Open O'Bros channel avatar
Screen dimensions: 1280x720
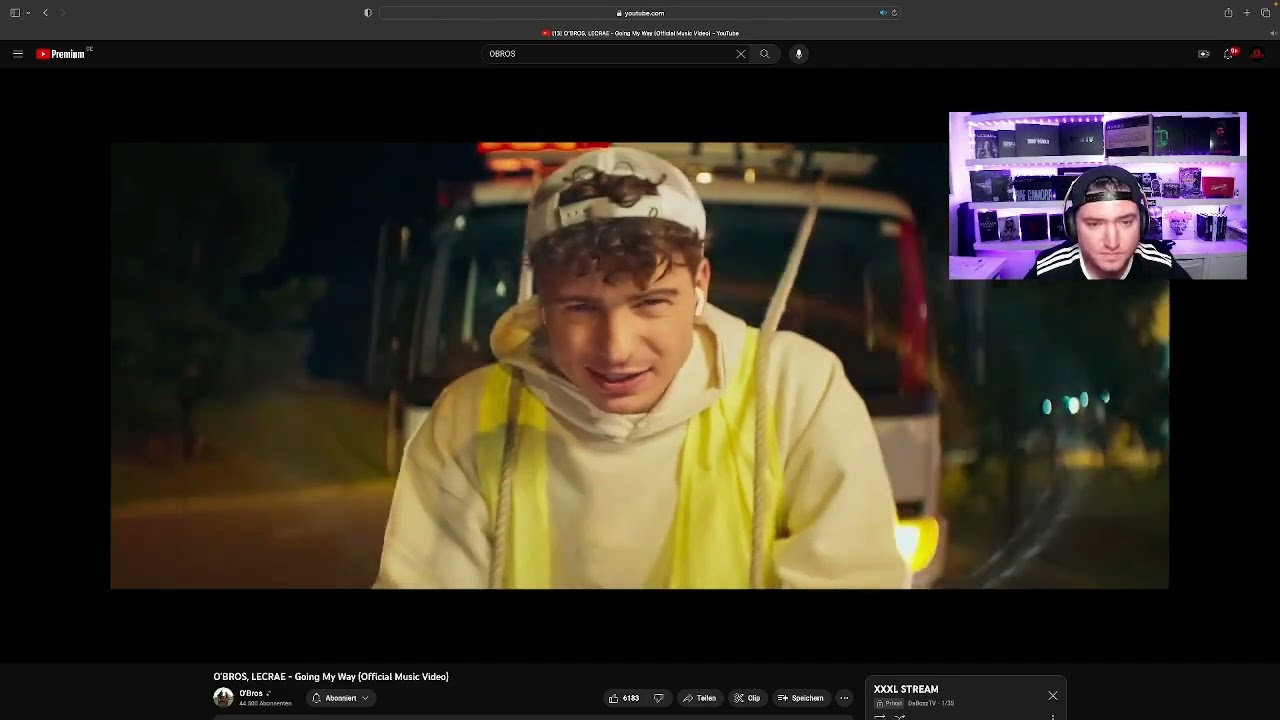coord(223,697)
